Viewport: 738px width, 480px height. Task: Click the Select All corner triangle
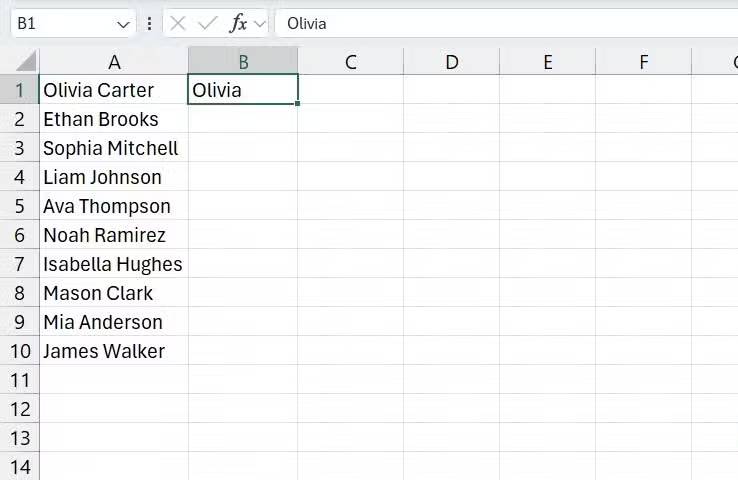[x=25, y=61]
